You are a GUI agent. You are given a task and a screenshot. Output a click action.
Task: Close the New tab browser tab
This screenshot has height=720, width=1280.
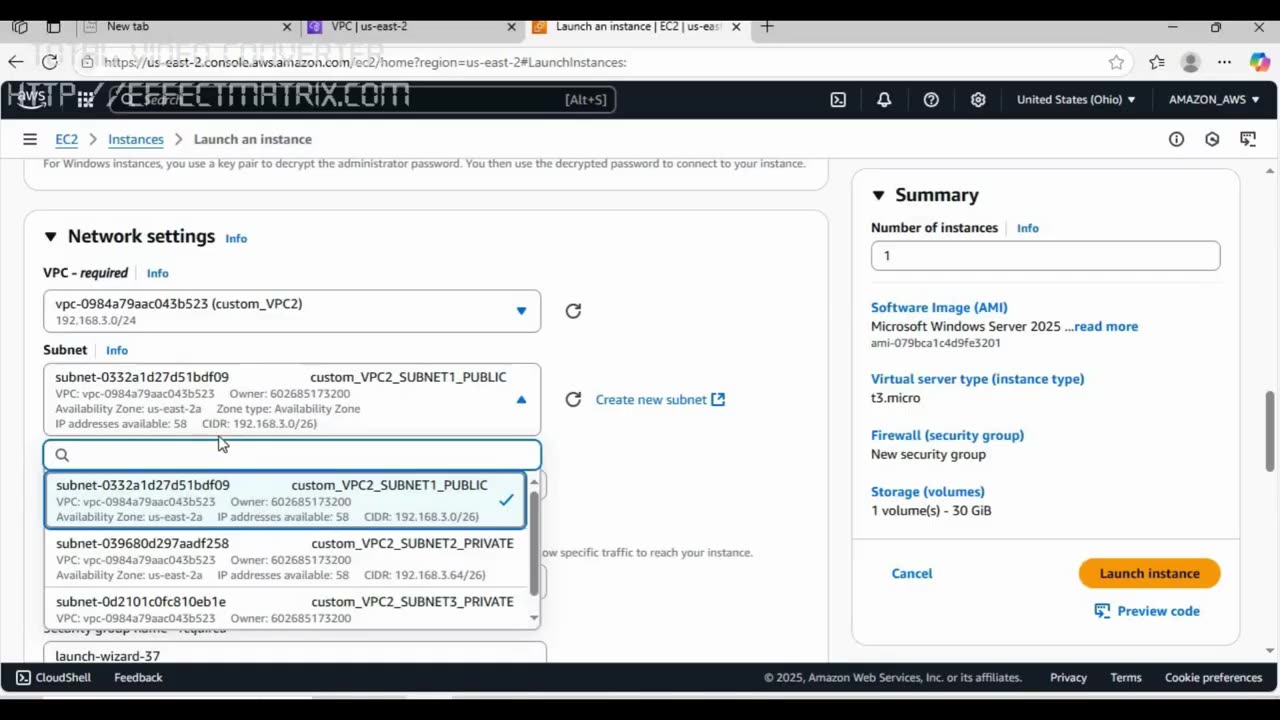click(x=288, y=27)
